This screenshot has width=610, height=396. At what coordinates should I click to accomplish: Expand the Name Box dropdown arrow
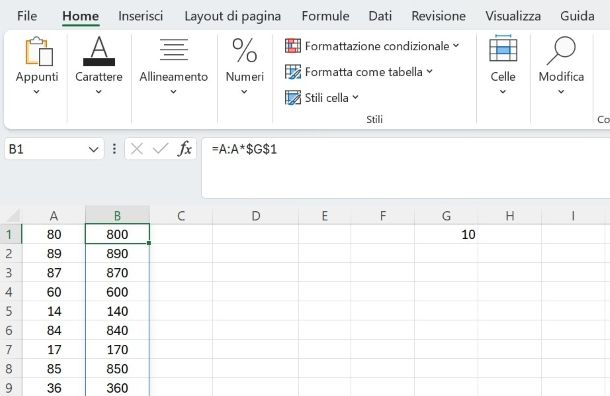click(x=93, y=149)
